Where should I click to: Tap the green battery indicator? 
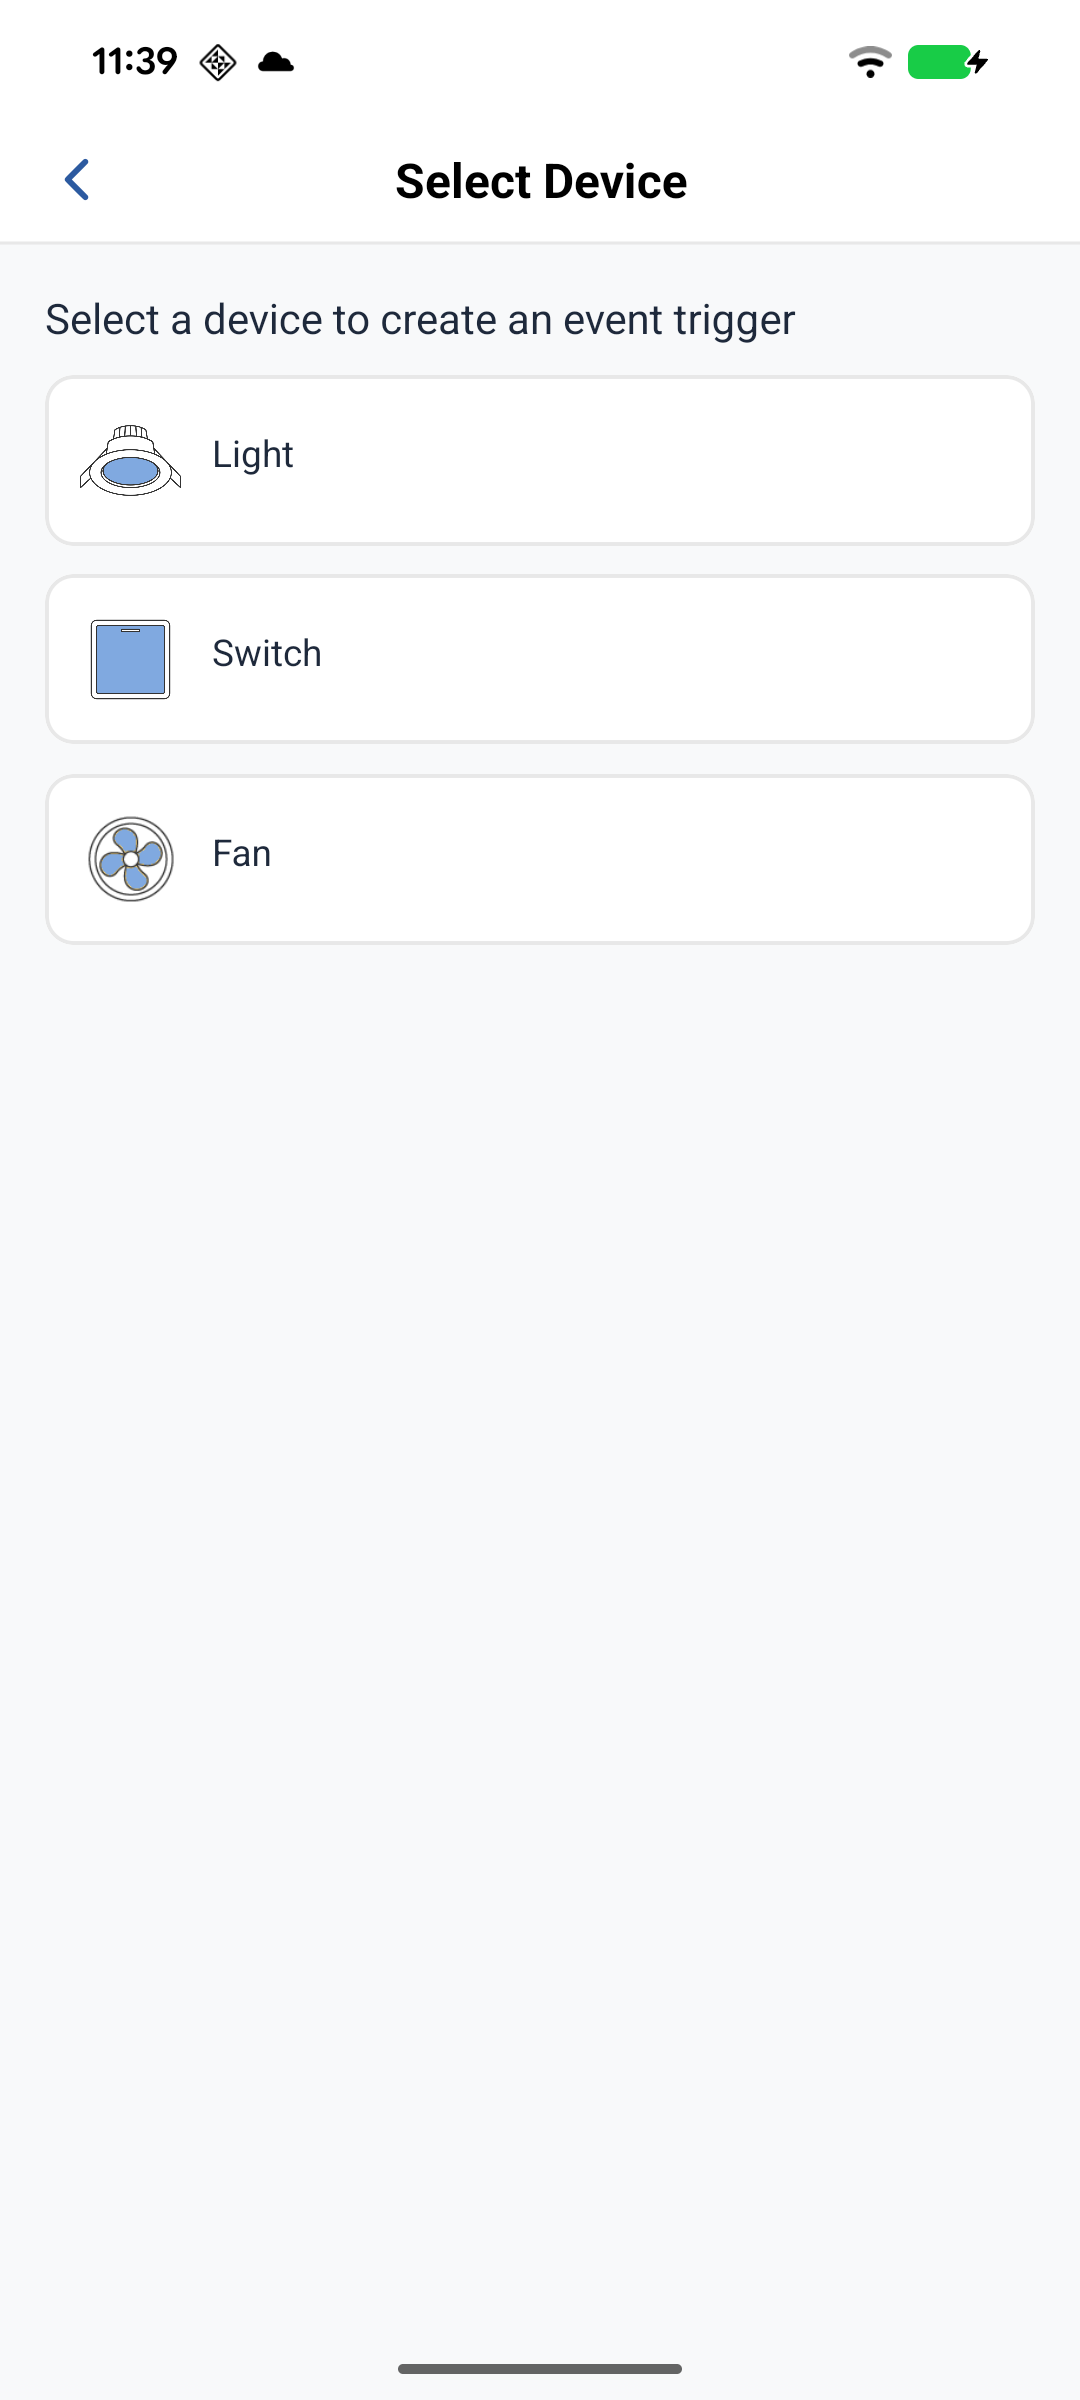[x=938, y=62]
